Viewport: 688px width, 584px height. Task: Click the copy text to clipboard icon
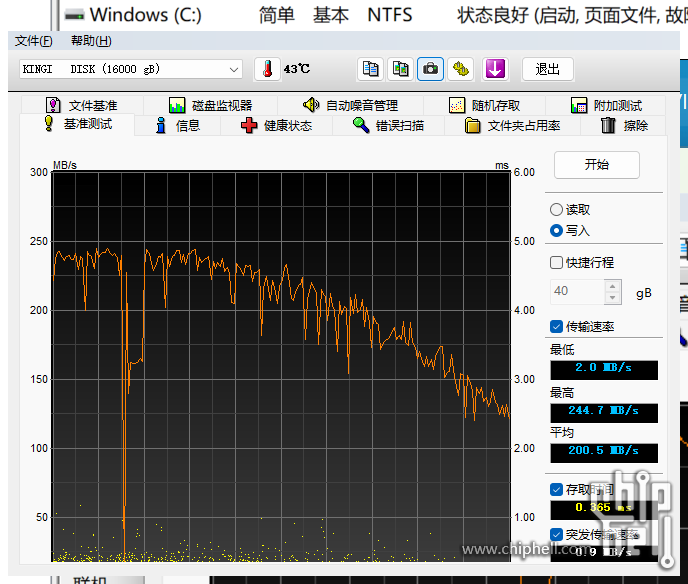click(x=370, y=69)
